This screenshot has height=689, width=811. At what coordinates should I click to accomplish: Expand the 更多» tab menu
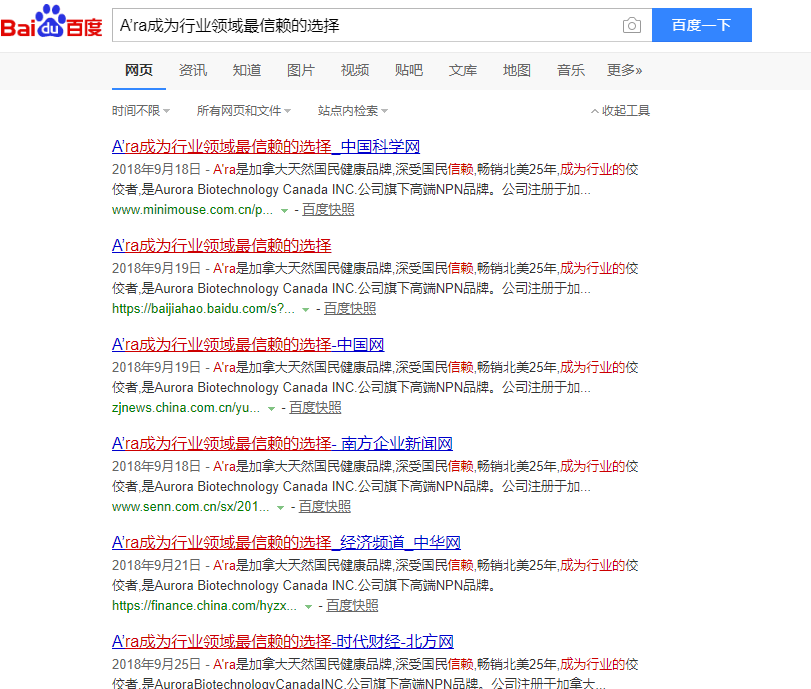[624, 70]
